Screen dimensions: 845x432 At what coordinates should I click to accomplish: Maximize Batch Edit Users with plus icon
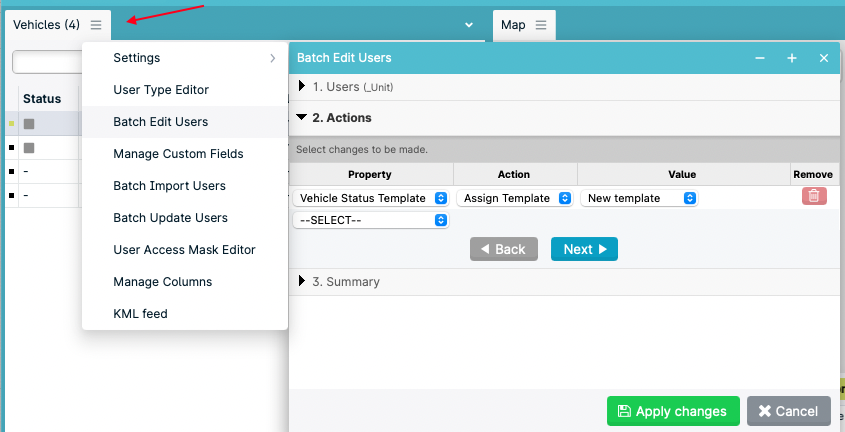[792, 58]
